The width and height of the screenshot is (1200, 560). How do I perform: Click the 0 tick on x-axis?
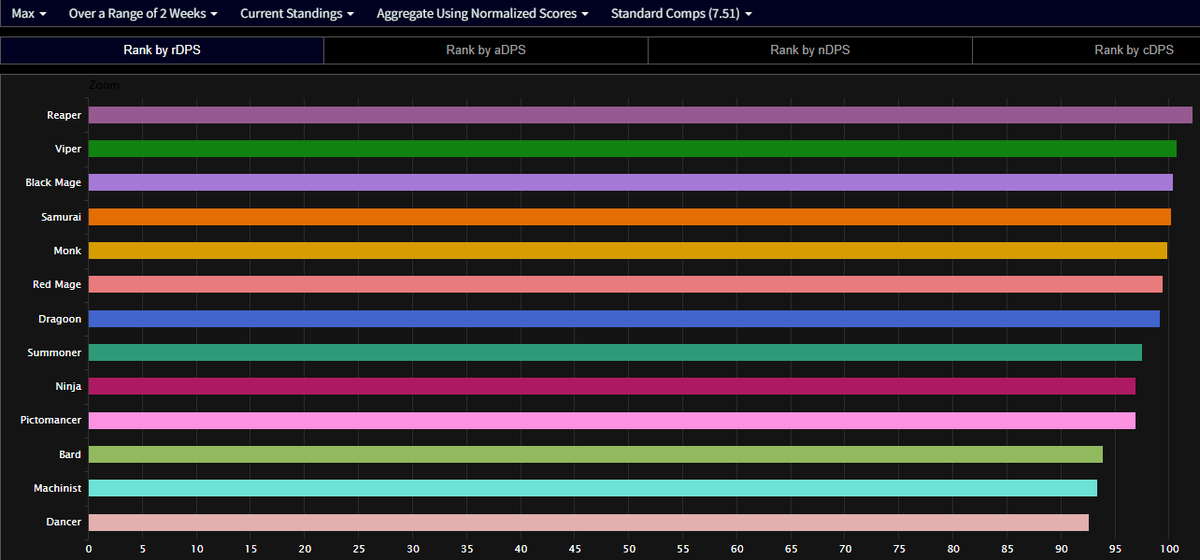[89, 549]
